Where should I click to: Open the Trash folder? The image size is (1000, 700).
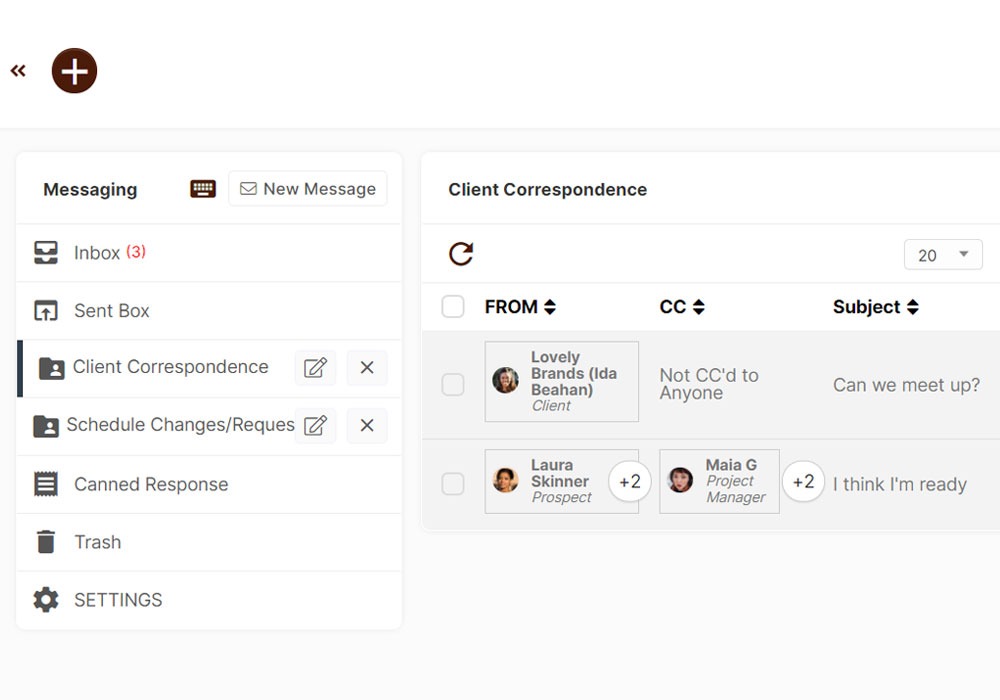tap(98, 542)
